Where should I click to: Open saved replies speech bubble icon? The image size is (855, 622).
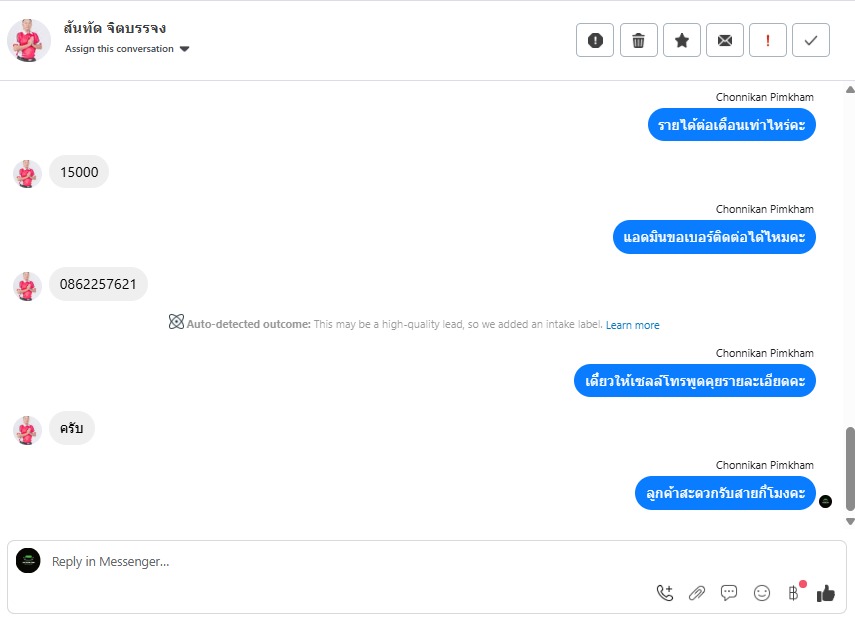729,593
